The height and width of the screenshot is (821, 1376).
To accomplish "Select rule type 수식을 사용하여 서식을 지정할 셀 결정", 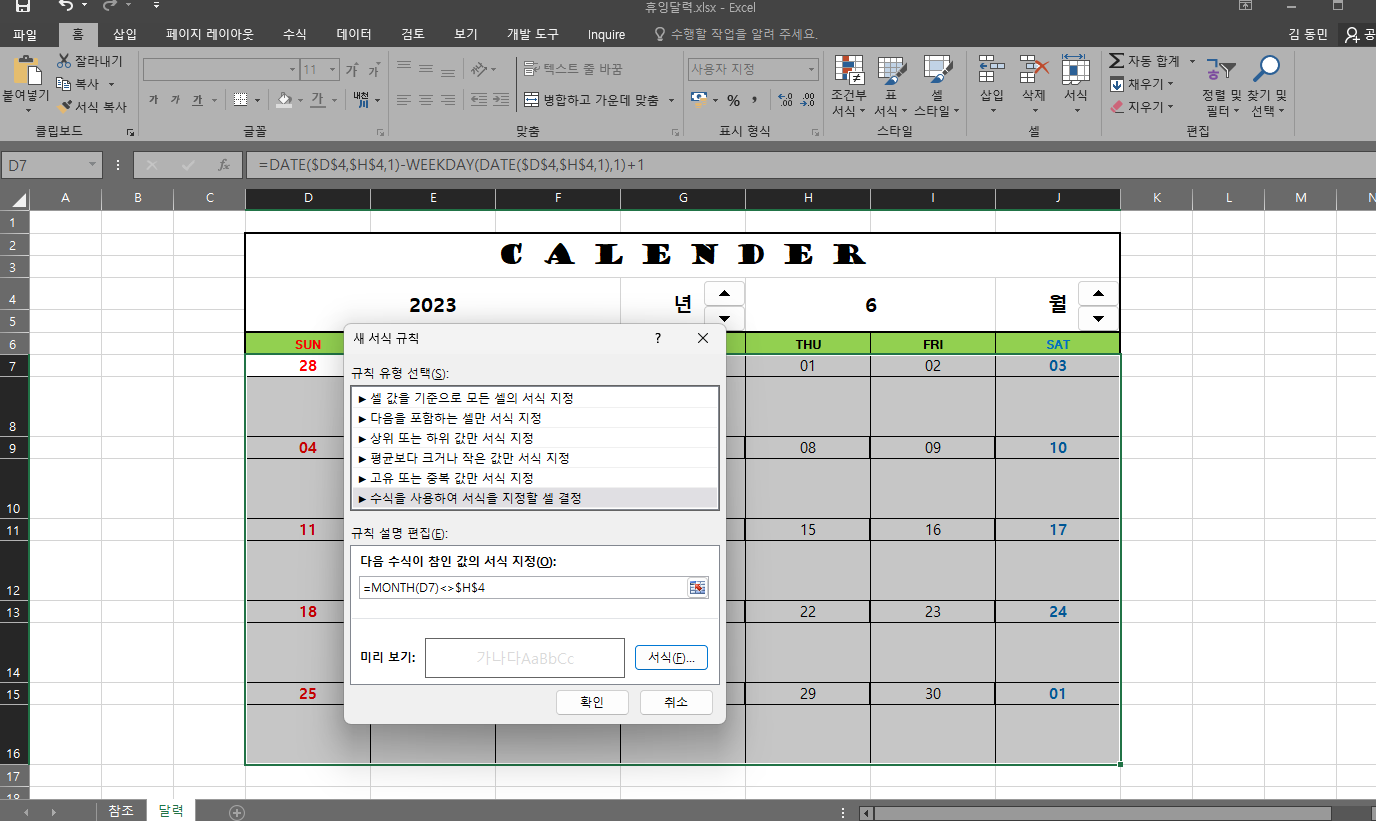I will pyautogui.click(x=535, y=497).
